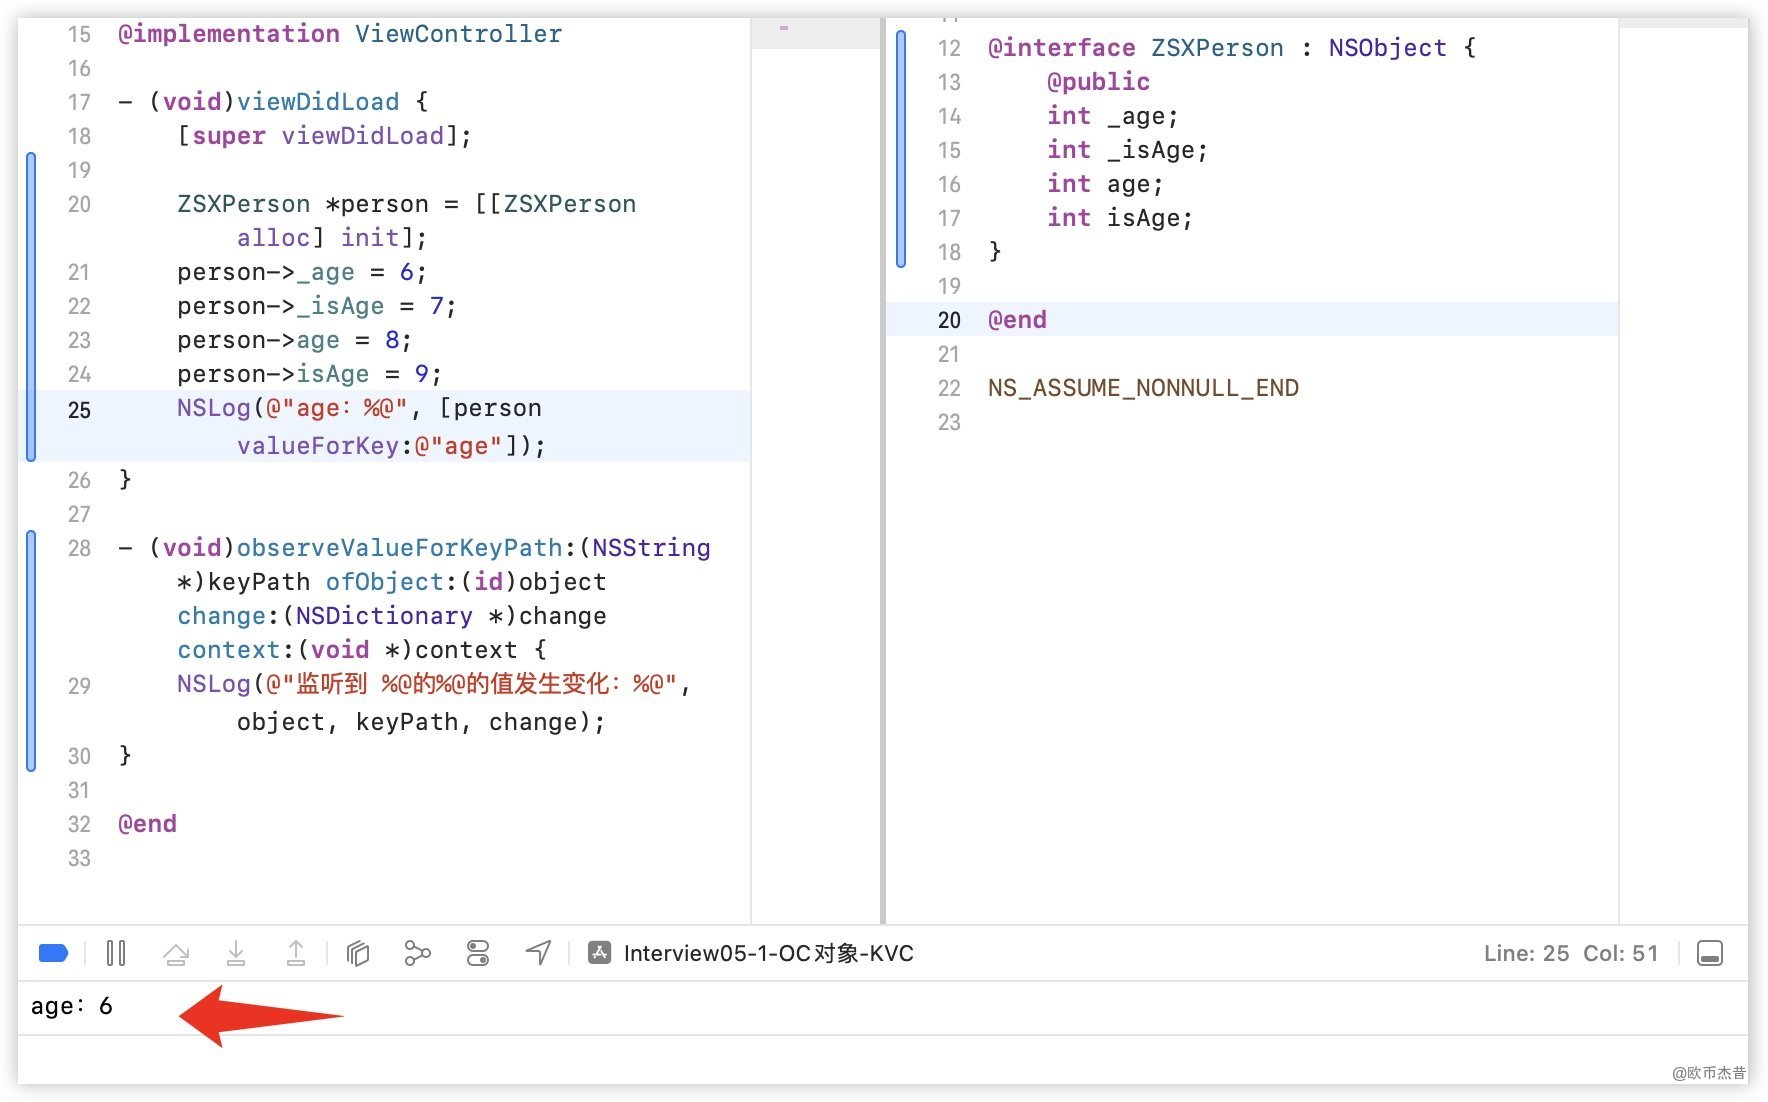Screen dimensions: 1768x1102
Task: Collapse the viewDidLoad method fold ribbon
Action: [31, 306]
